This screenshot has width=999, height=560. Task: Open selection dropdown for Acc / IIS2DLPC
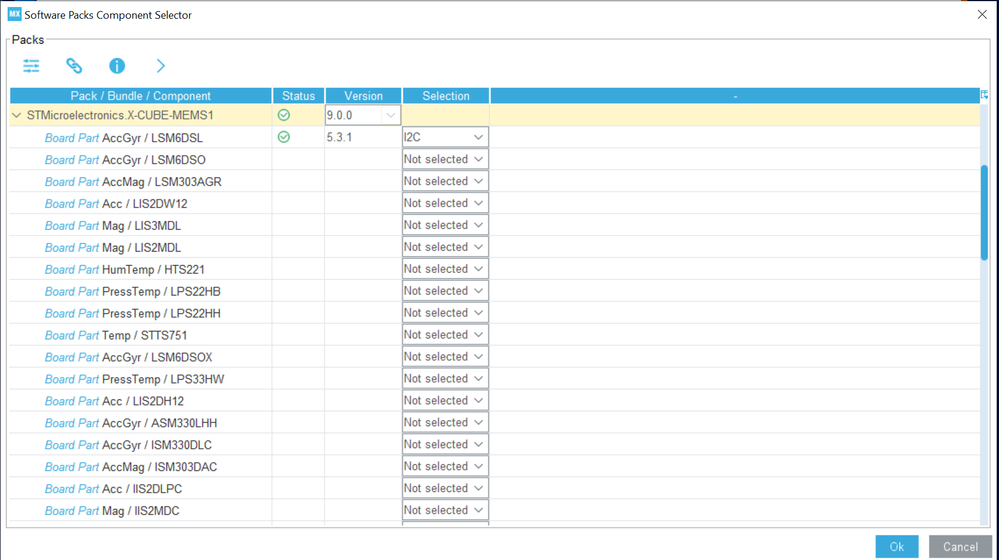point(445,489)
